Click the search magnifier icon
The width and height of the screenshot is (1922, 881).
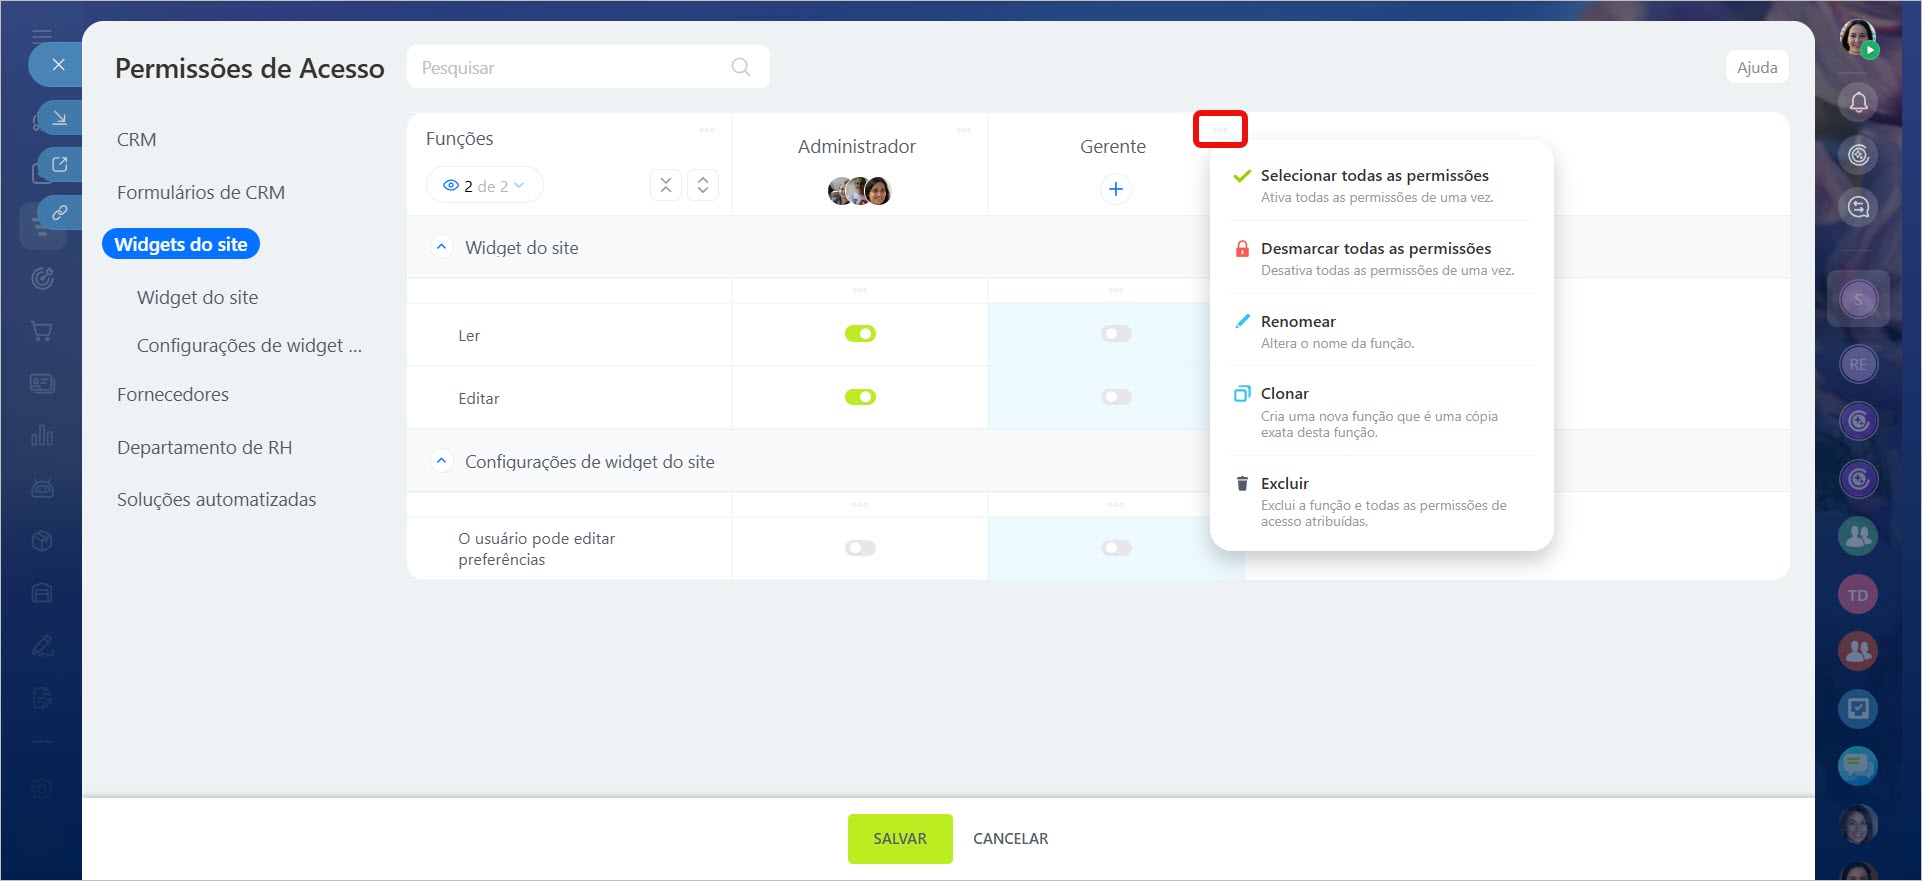[740, 67]
